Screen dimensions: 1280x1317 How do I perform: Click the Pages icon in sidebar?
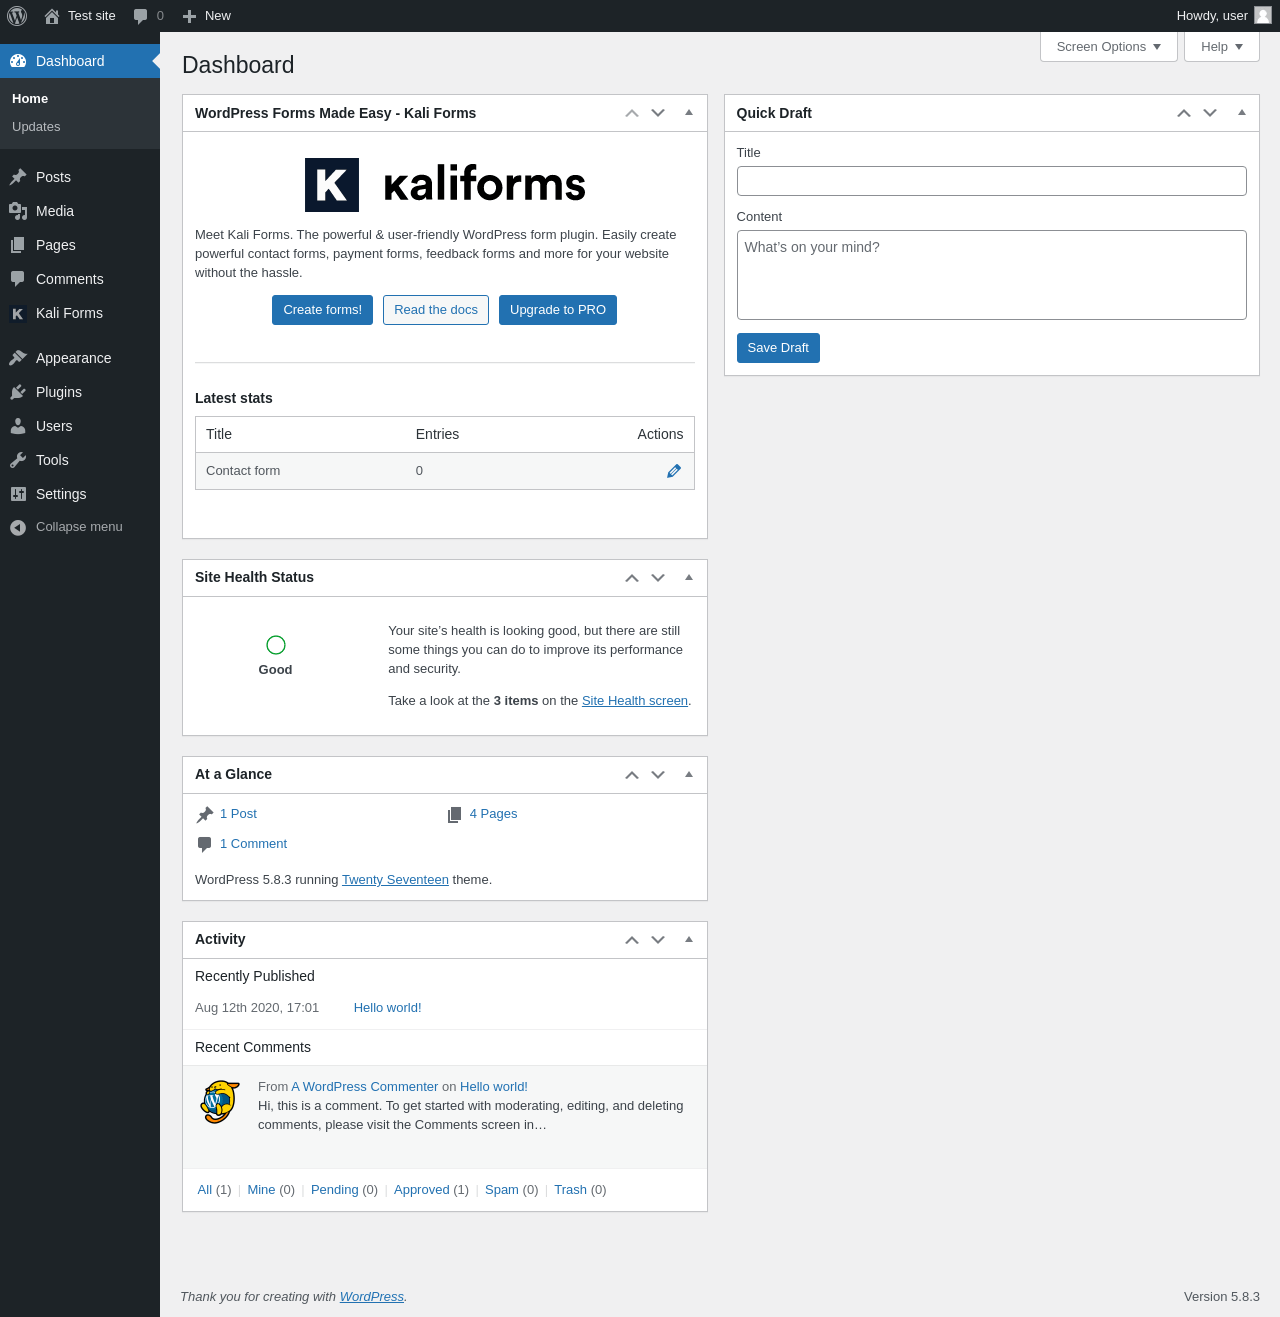(18, 245)
